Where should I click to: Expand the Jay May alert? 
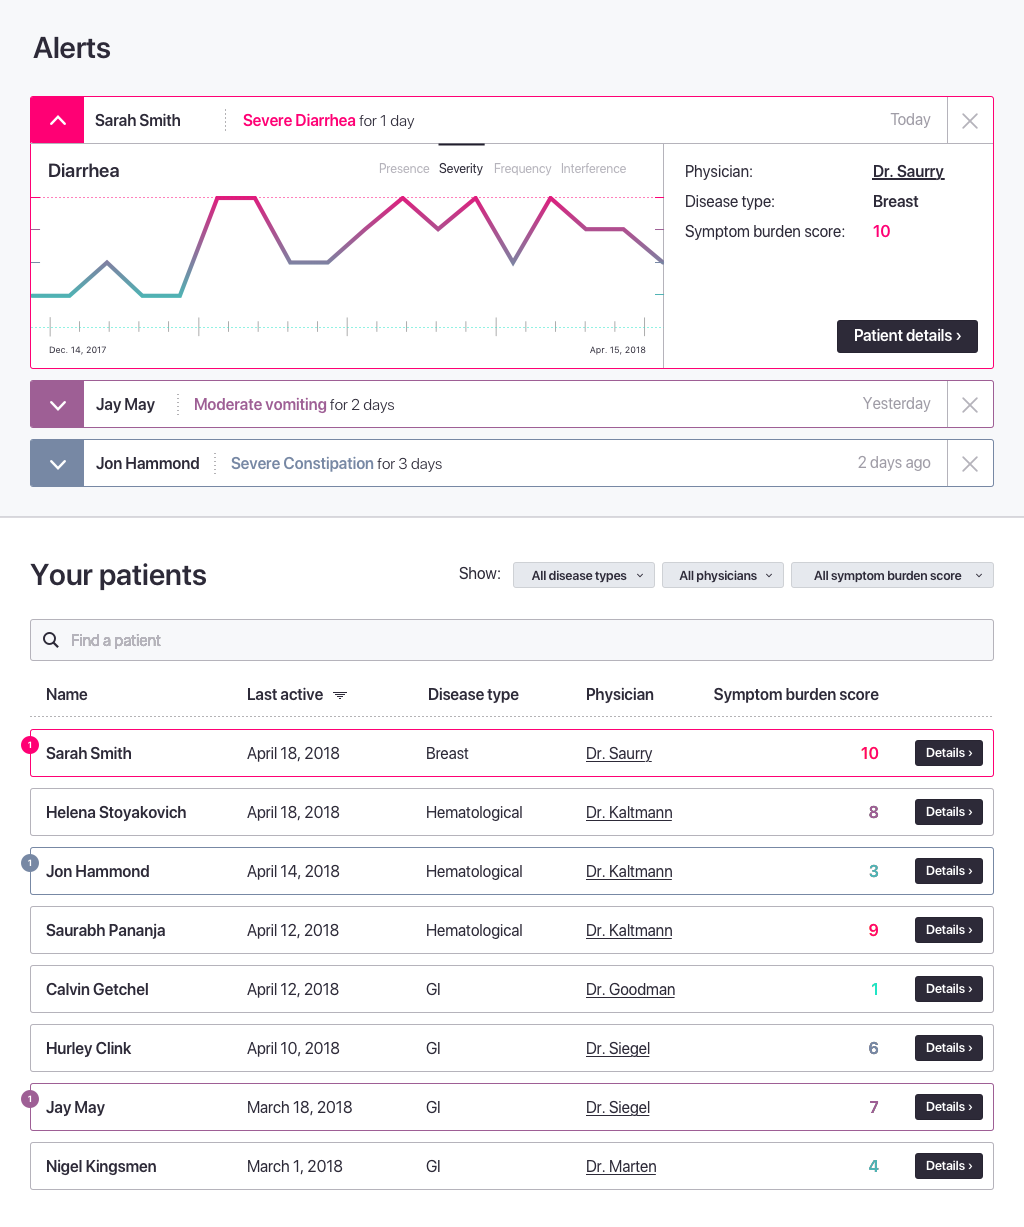tap(58, 405)
